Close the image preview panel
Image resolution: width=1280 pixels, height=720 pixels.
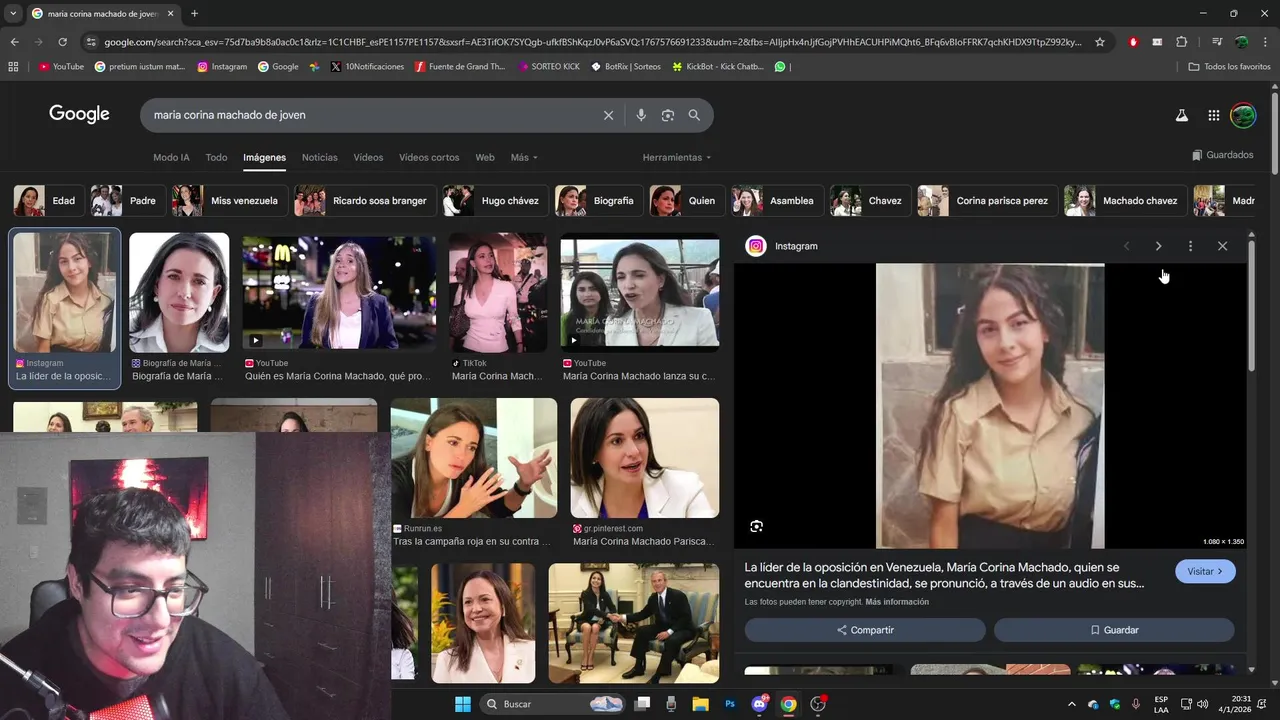(x=1222, y=246)
